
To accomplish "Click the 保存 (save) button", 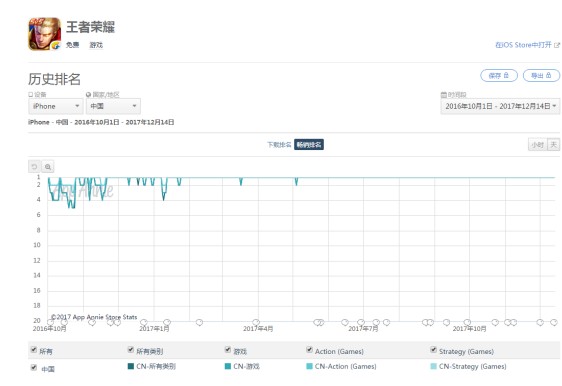I will click(499, 76).
